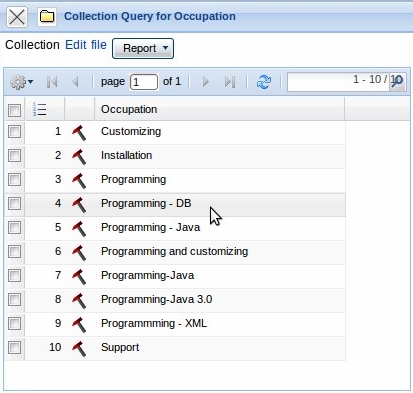Tick checkbox for Programming and customizing row
Viewport: 413px width, 393px height.
14,252
